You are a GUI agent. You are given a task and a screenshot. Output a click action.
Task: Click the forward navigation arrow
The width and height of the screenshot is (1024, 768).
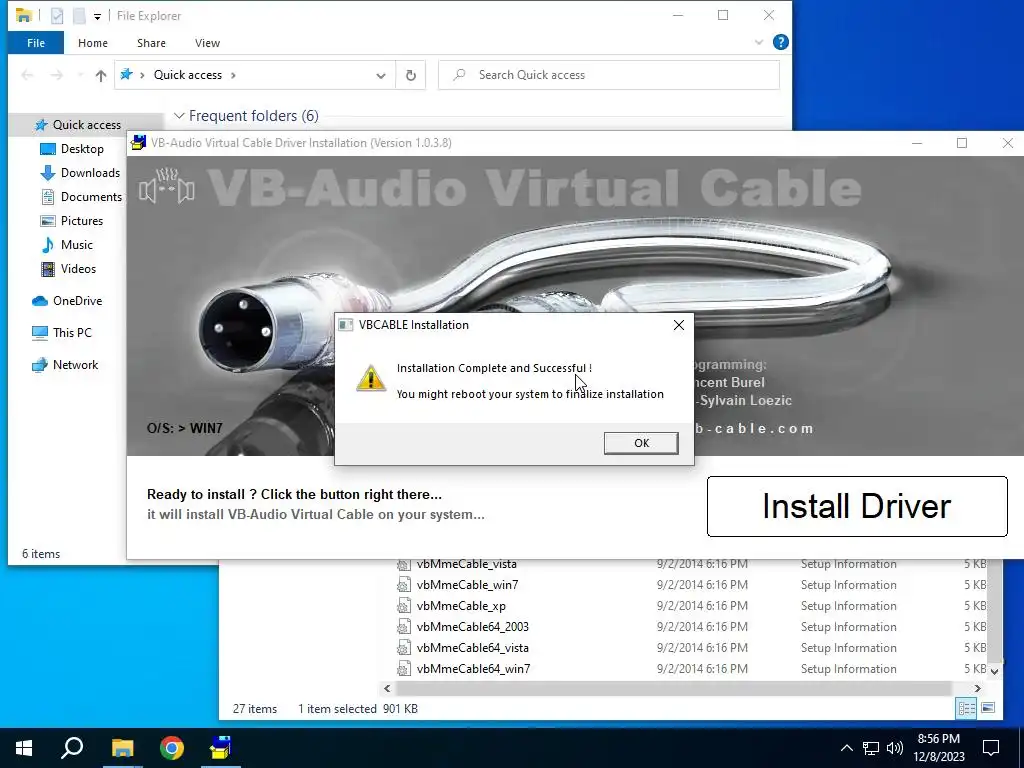pos(57,75)
